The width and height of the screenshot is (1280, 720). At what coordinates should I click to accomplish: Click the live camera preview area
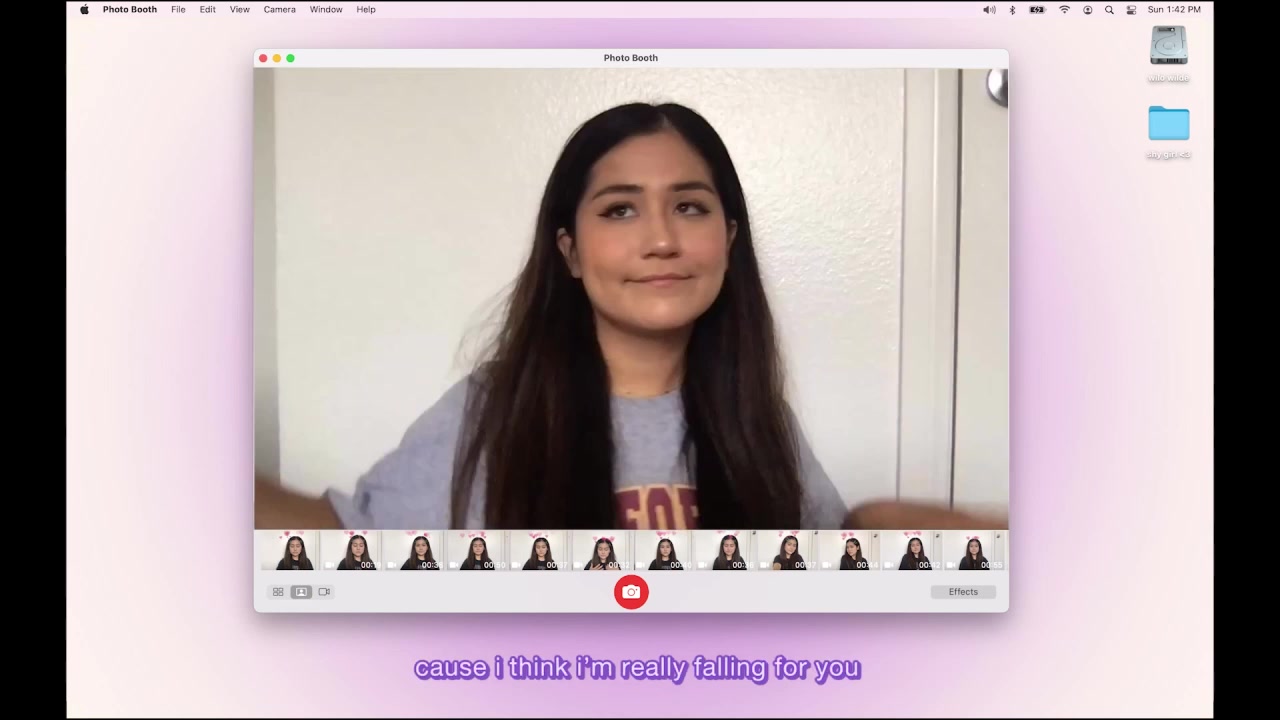[631, 298]
